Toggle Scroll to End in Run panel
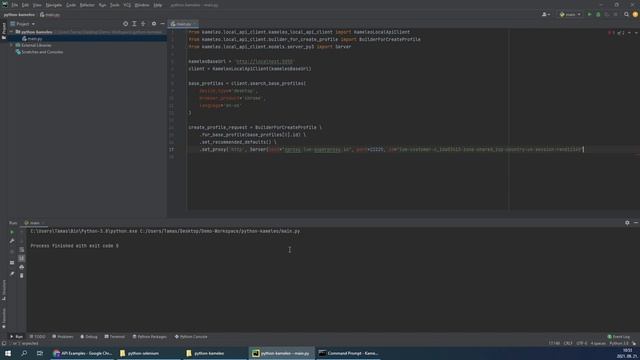 coord(22,258)
